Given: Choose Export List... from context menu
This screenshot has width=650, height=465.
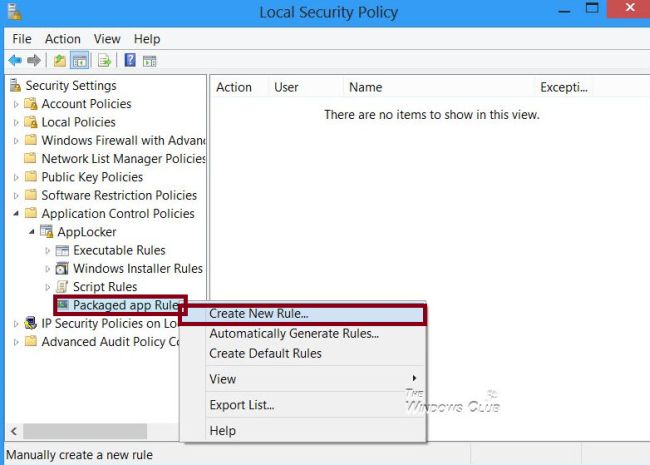Looking at the screenshot, I should point(303,404).
